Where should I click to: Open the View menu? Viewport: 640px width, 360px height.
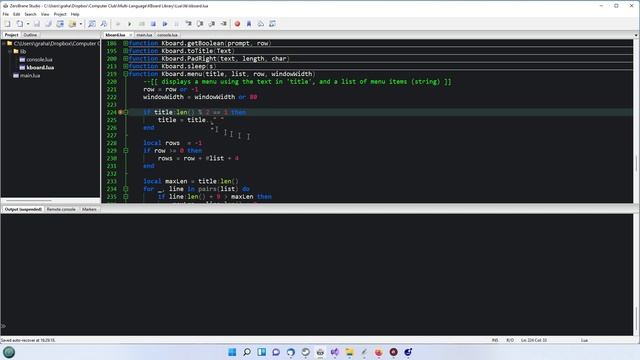click(45, 14)
